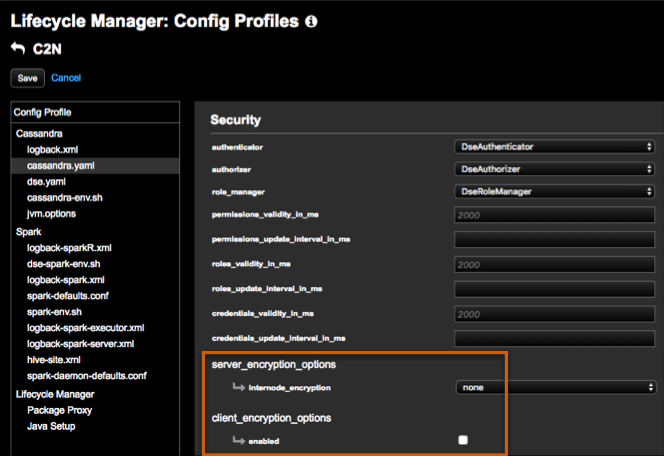Click the roles_update_interval_in_ms input

click(554, 289)
